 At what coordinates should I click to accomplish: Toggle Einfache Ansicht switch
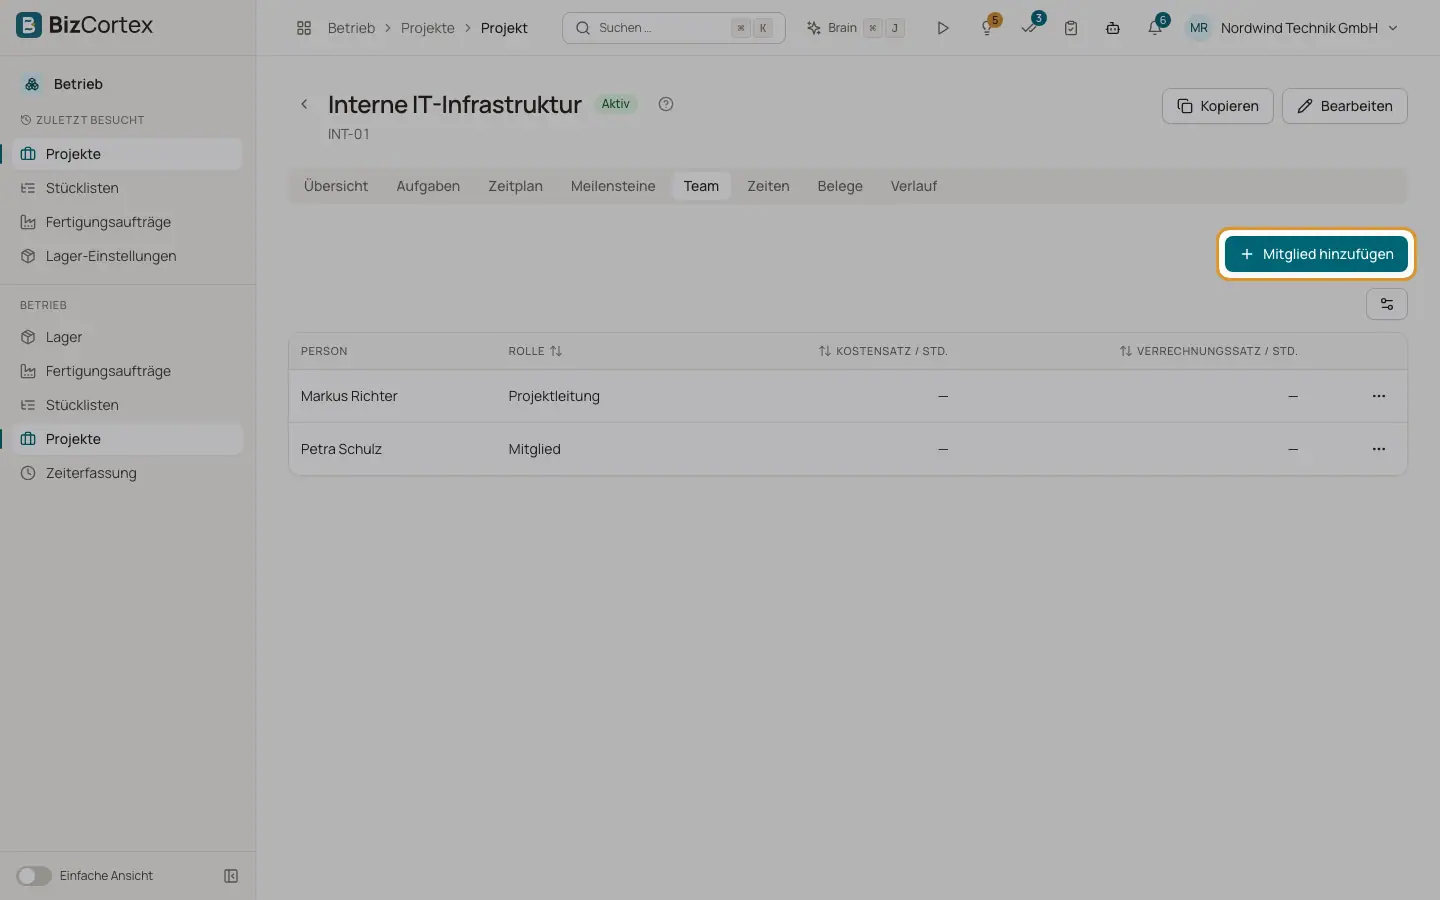(34, 876)
